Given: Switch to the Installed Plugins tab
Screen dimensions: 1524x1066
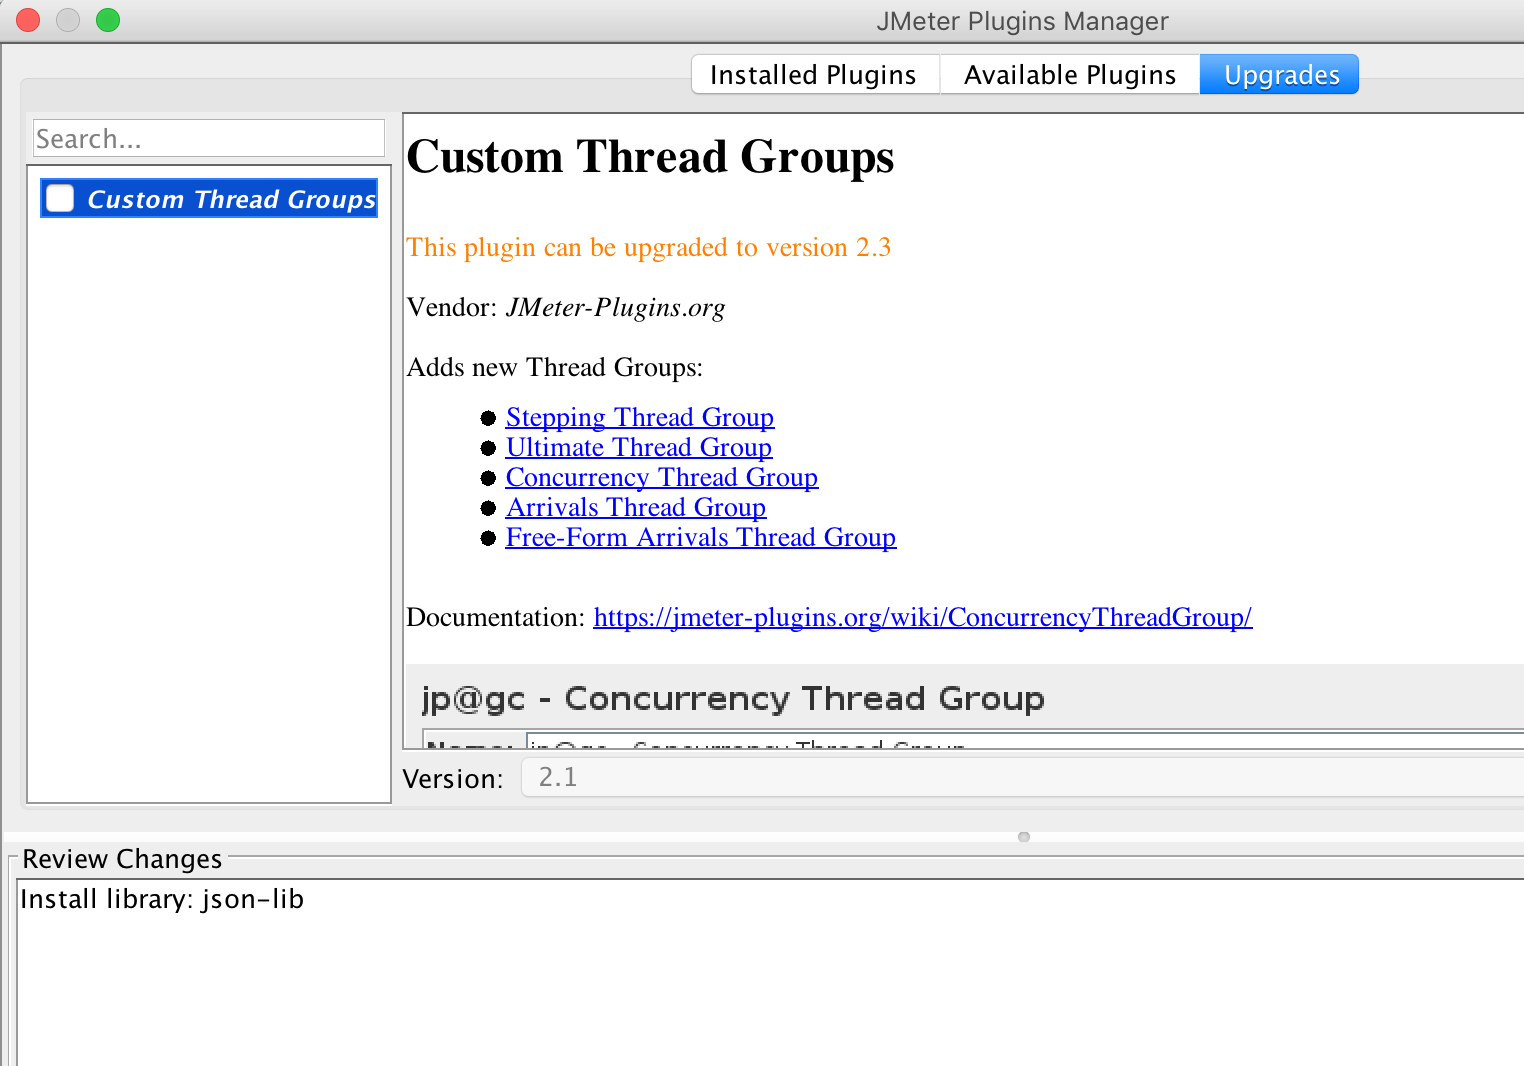Looking at the screenshot, I should [x=814, y=75].
